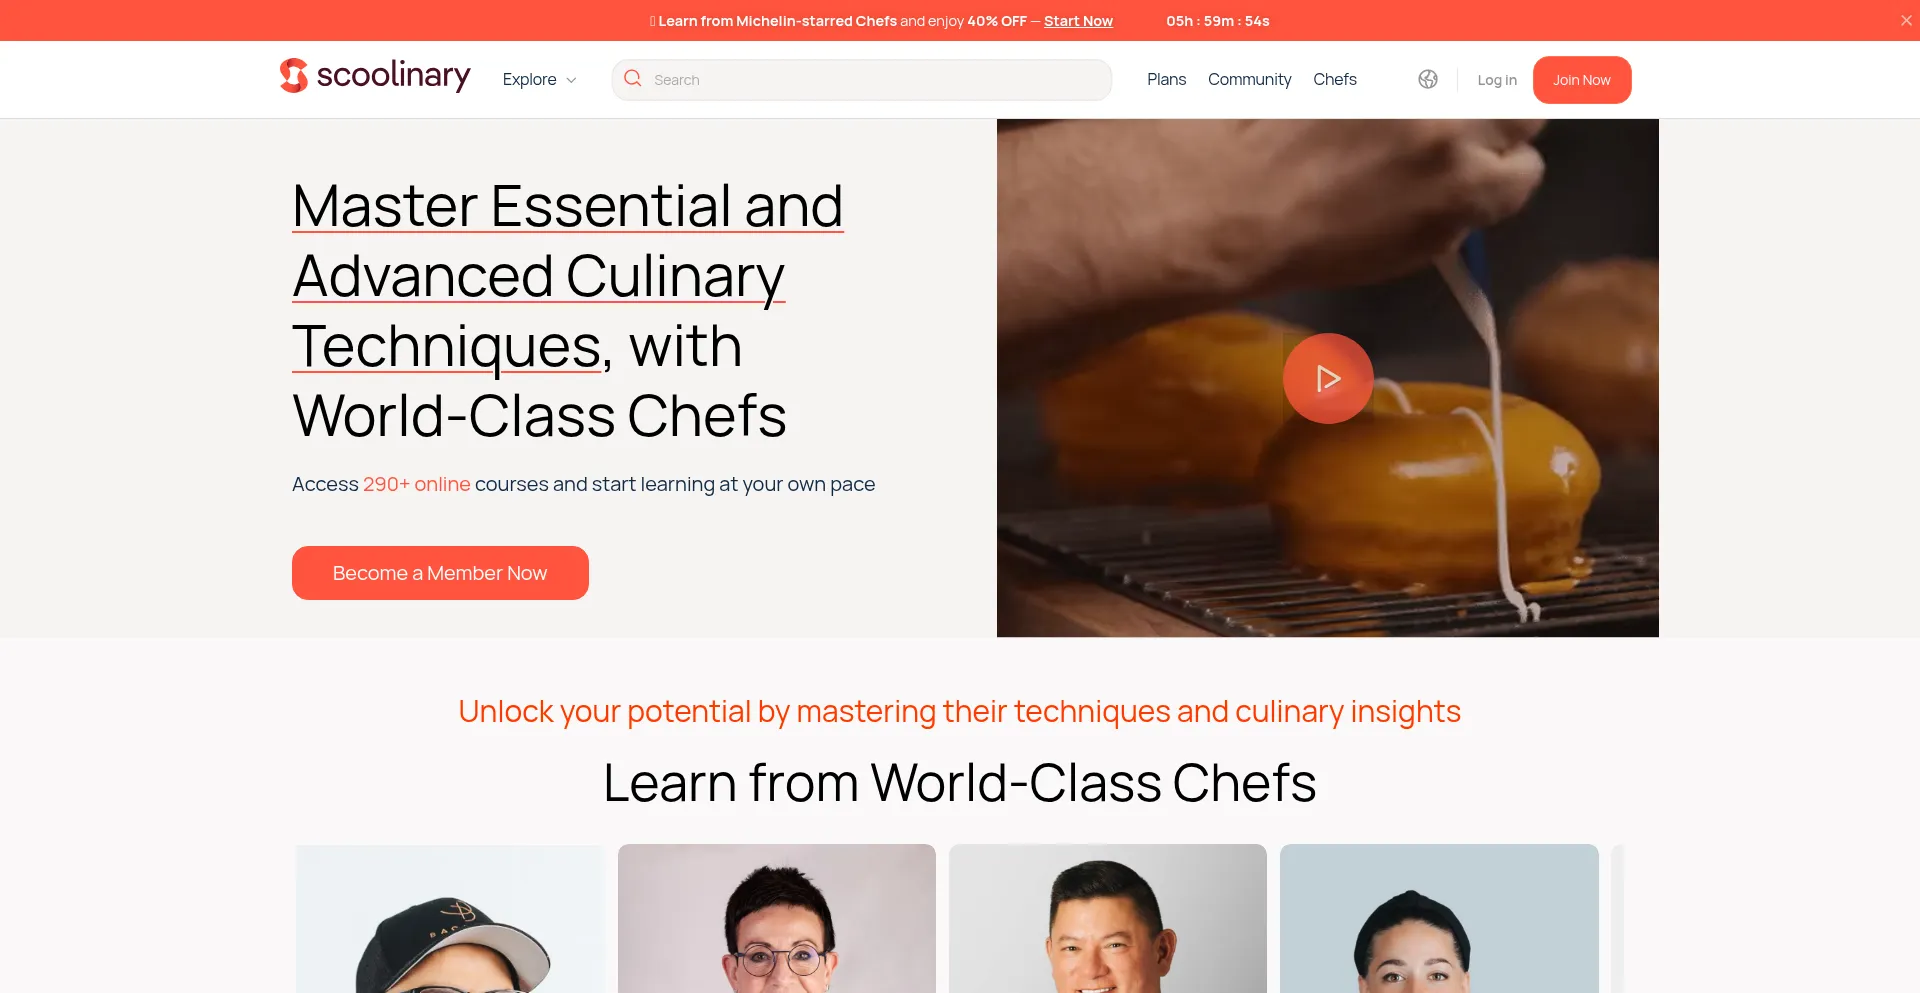Open the Plans page
The height and width of the screenshot is (993, 1920).
[x=1166, y=79]
